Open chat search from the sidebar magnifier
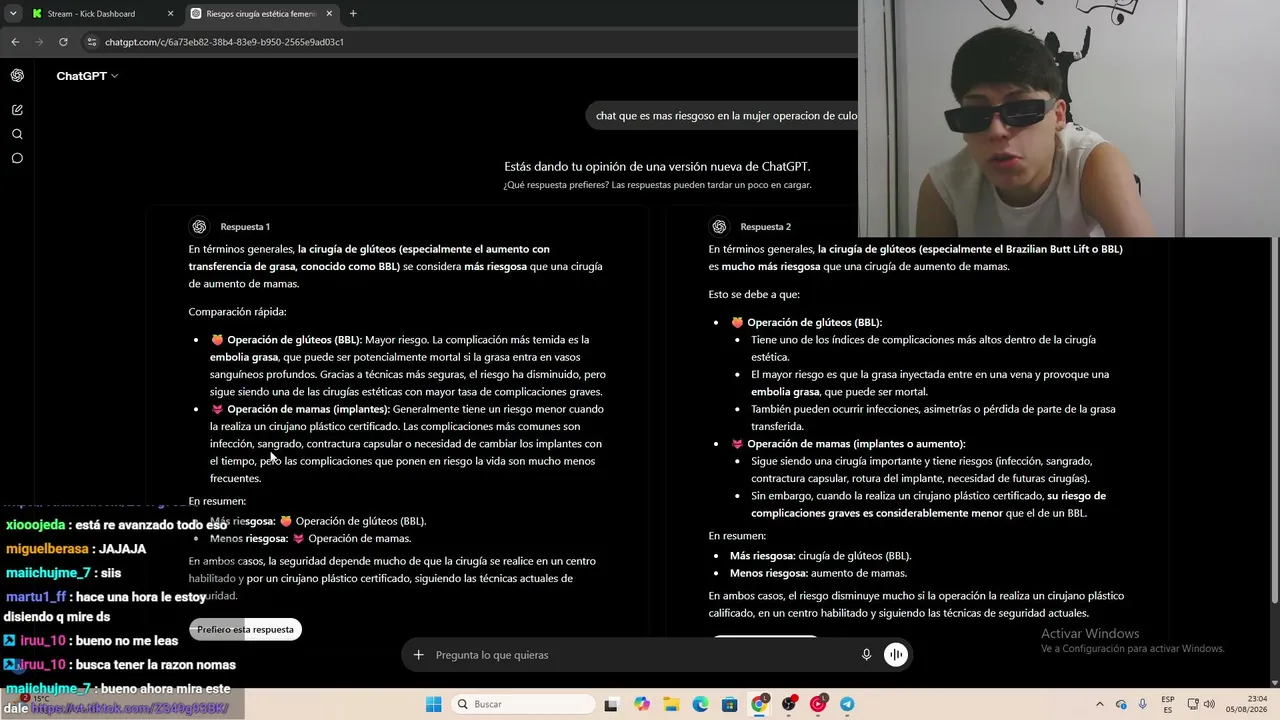 click(x=17, y=134)
